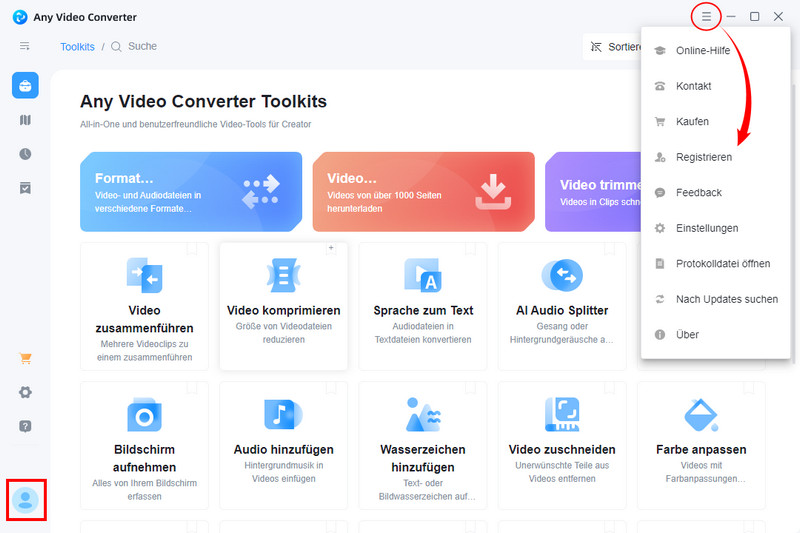Viewport: 800px width, 533px height.
Task: Open the Video komprimieren tool icon
Action: [x=284, y=275]
